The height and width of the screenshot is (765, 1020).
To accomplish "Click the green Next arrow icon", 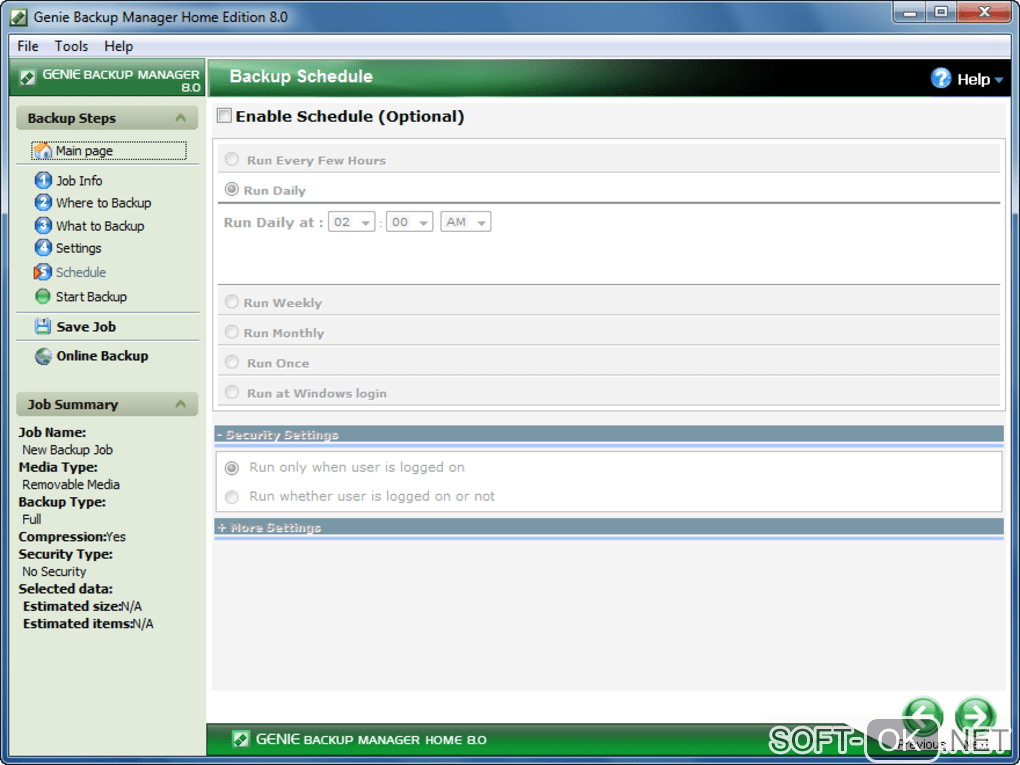I will click(975, 716).
